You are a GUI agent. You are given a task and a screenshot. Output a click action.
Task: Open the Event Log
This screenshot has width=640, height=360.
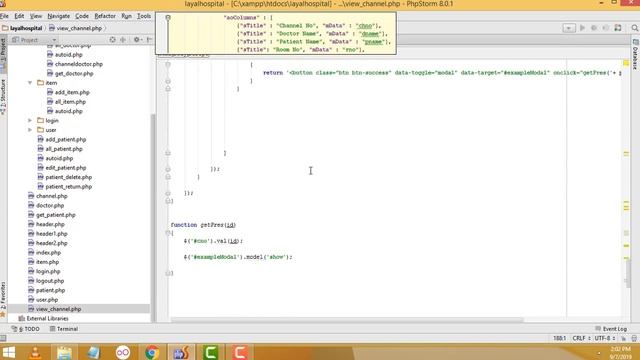click(611, 329)
